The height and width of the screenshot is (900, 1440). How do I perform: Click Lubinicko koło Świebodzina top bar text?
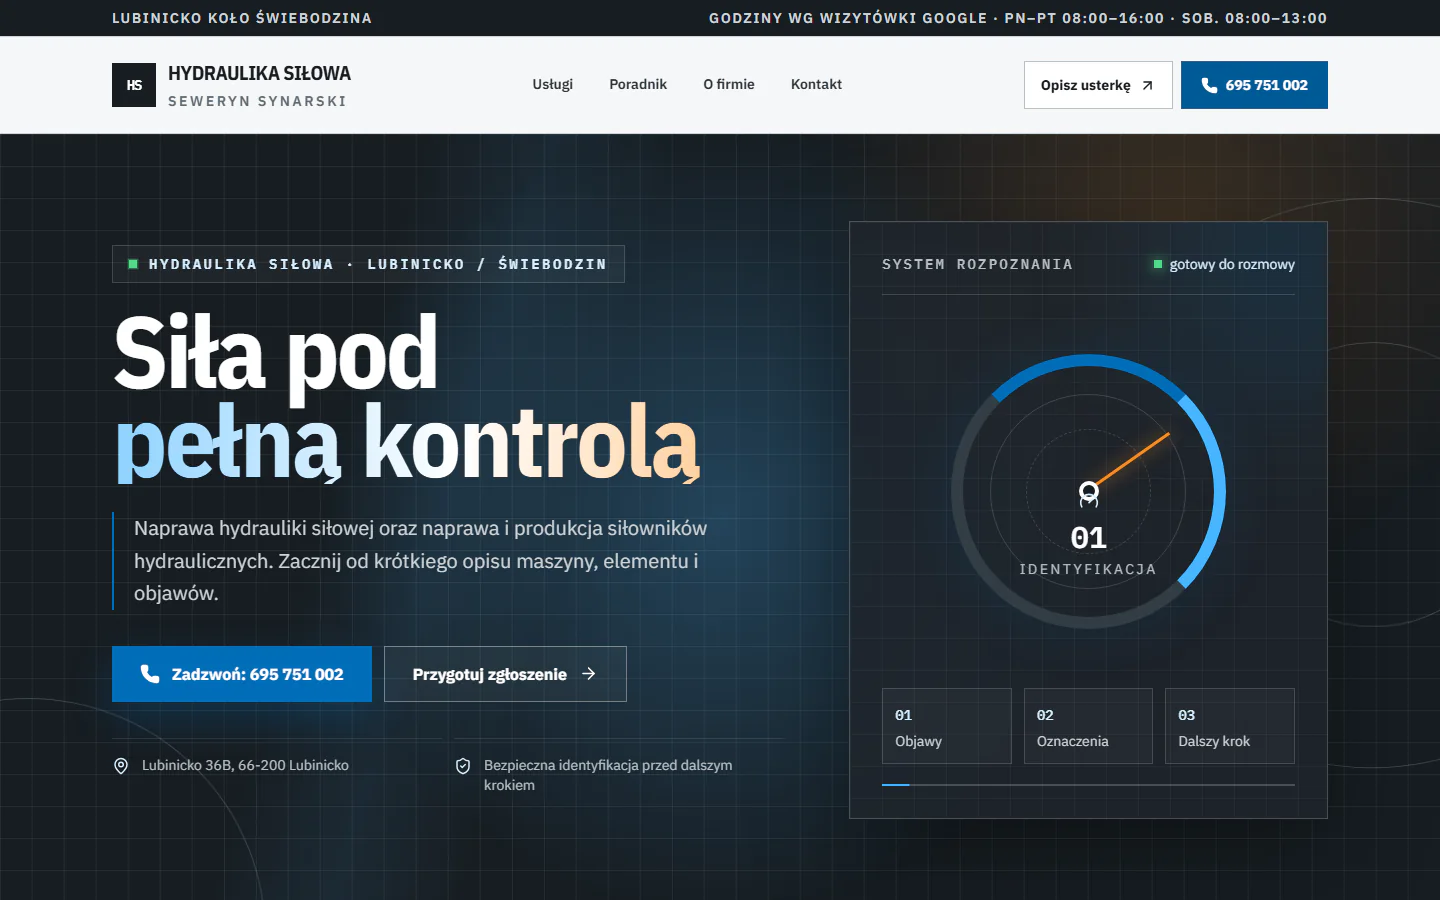click(x=242, y=18)
